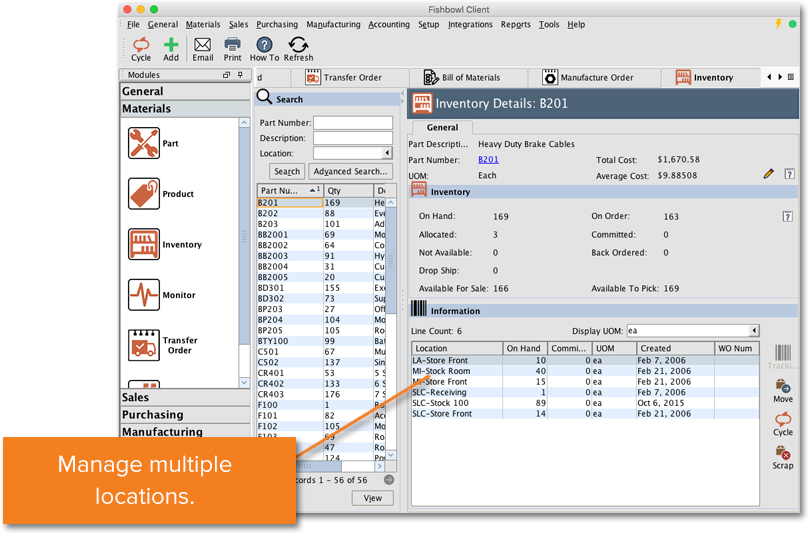Open the How To help icon
This screenshot has width=809, height=534.
(264, 50)
